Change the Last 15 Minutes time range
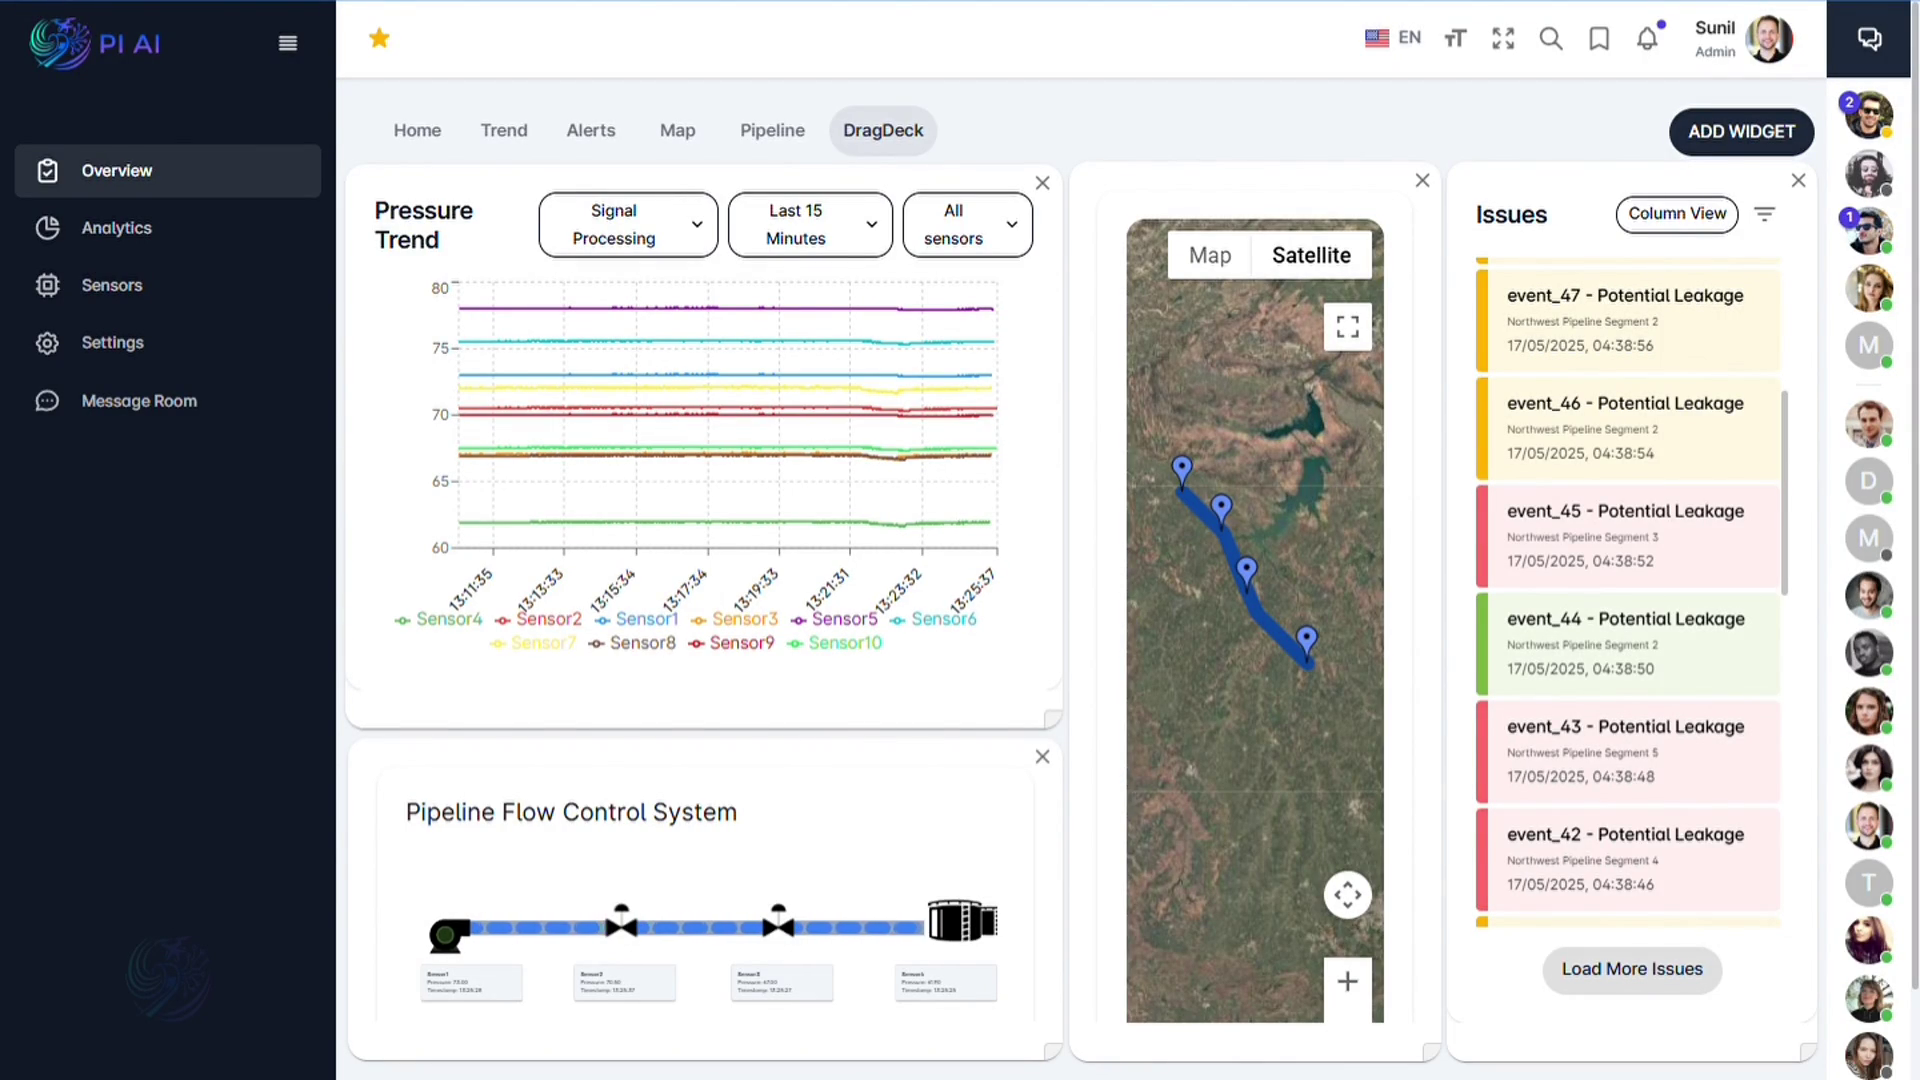 810,224
